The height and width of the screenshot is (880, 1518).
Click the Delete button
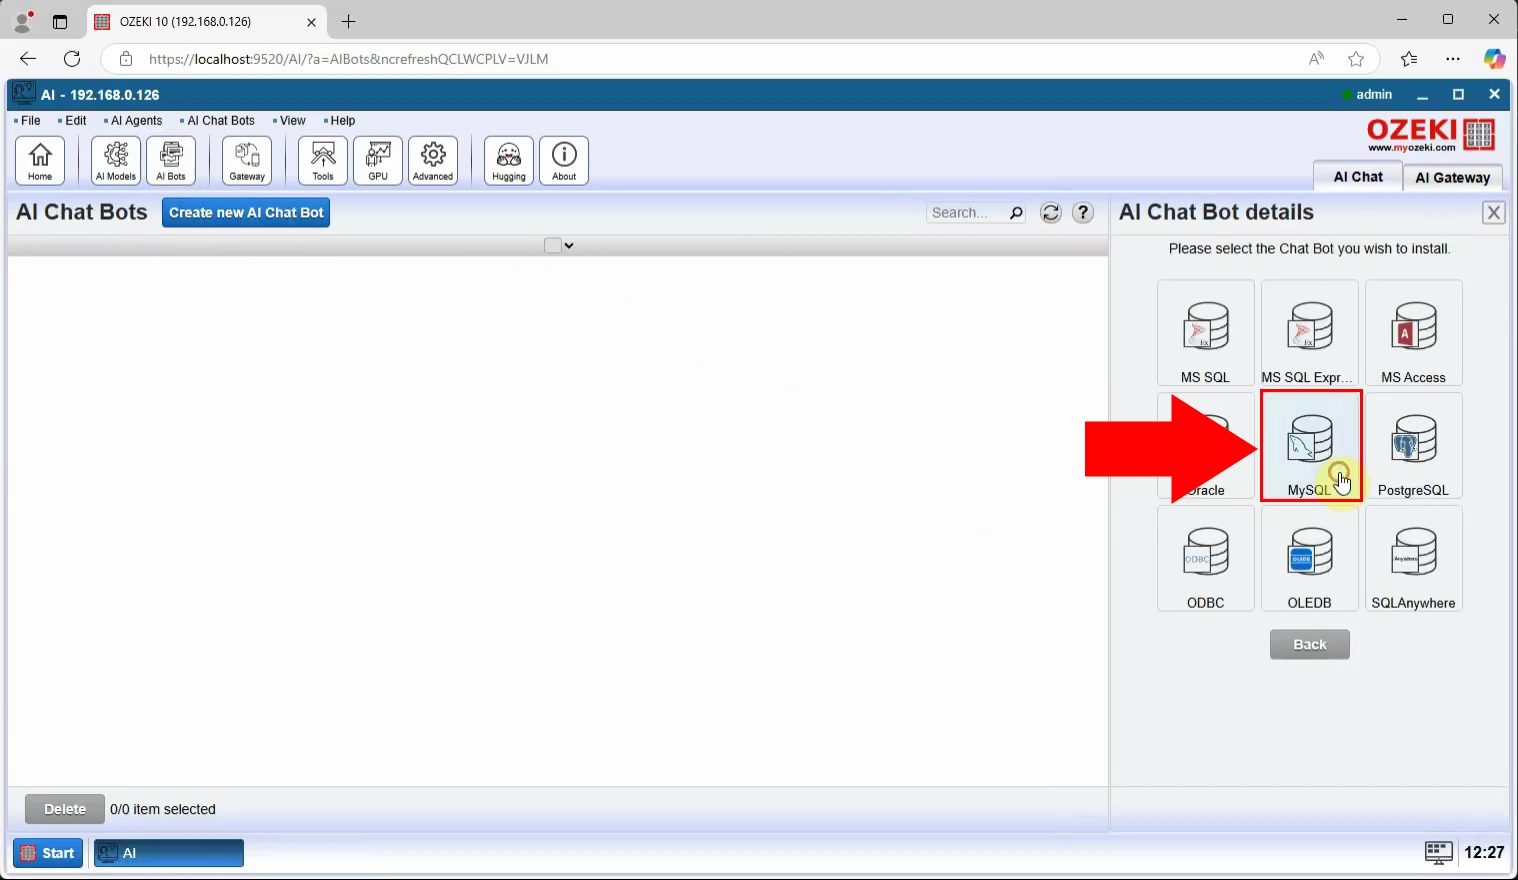65,809
